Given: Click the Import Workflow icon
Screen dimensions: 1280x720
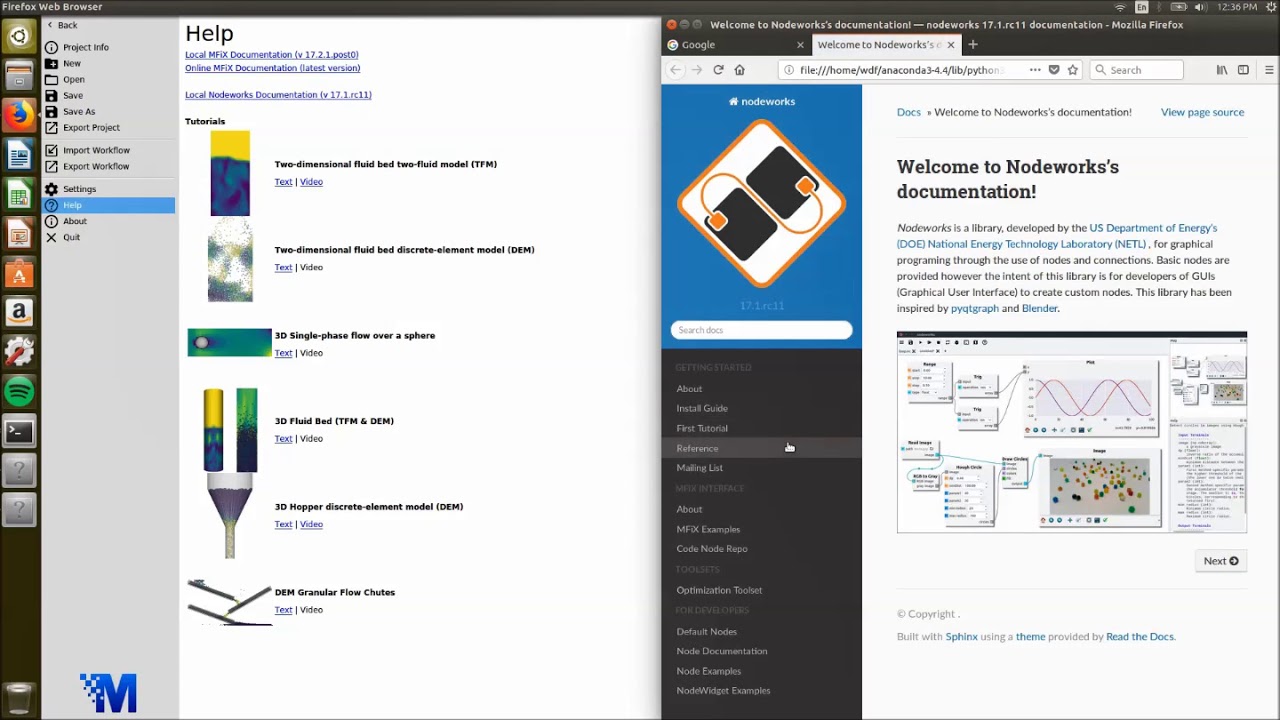Looking at the screenshot, I should 51,150.
